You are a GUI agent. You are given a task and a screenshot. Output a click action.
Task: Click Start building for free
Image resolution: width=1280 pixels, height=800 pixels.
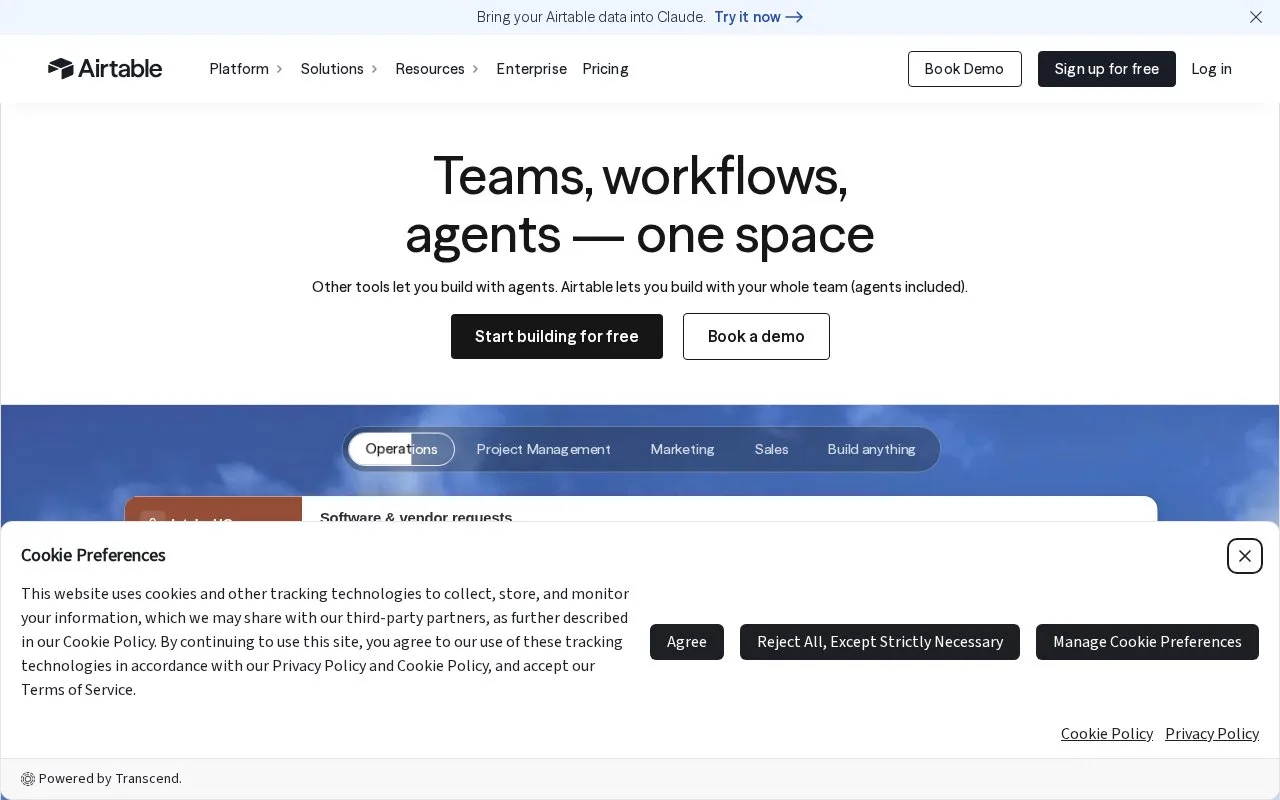click(557, 336)
